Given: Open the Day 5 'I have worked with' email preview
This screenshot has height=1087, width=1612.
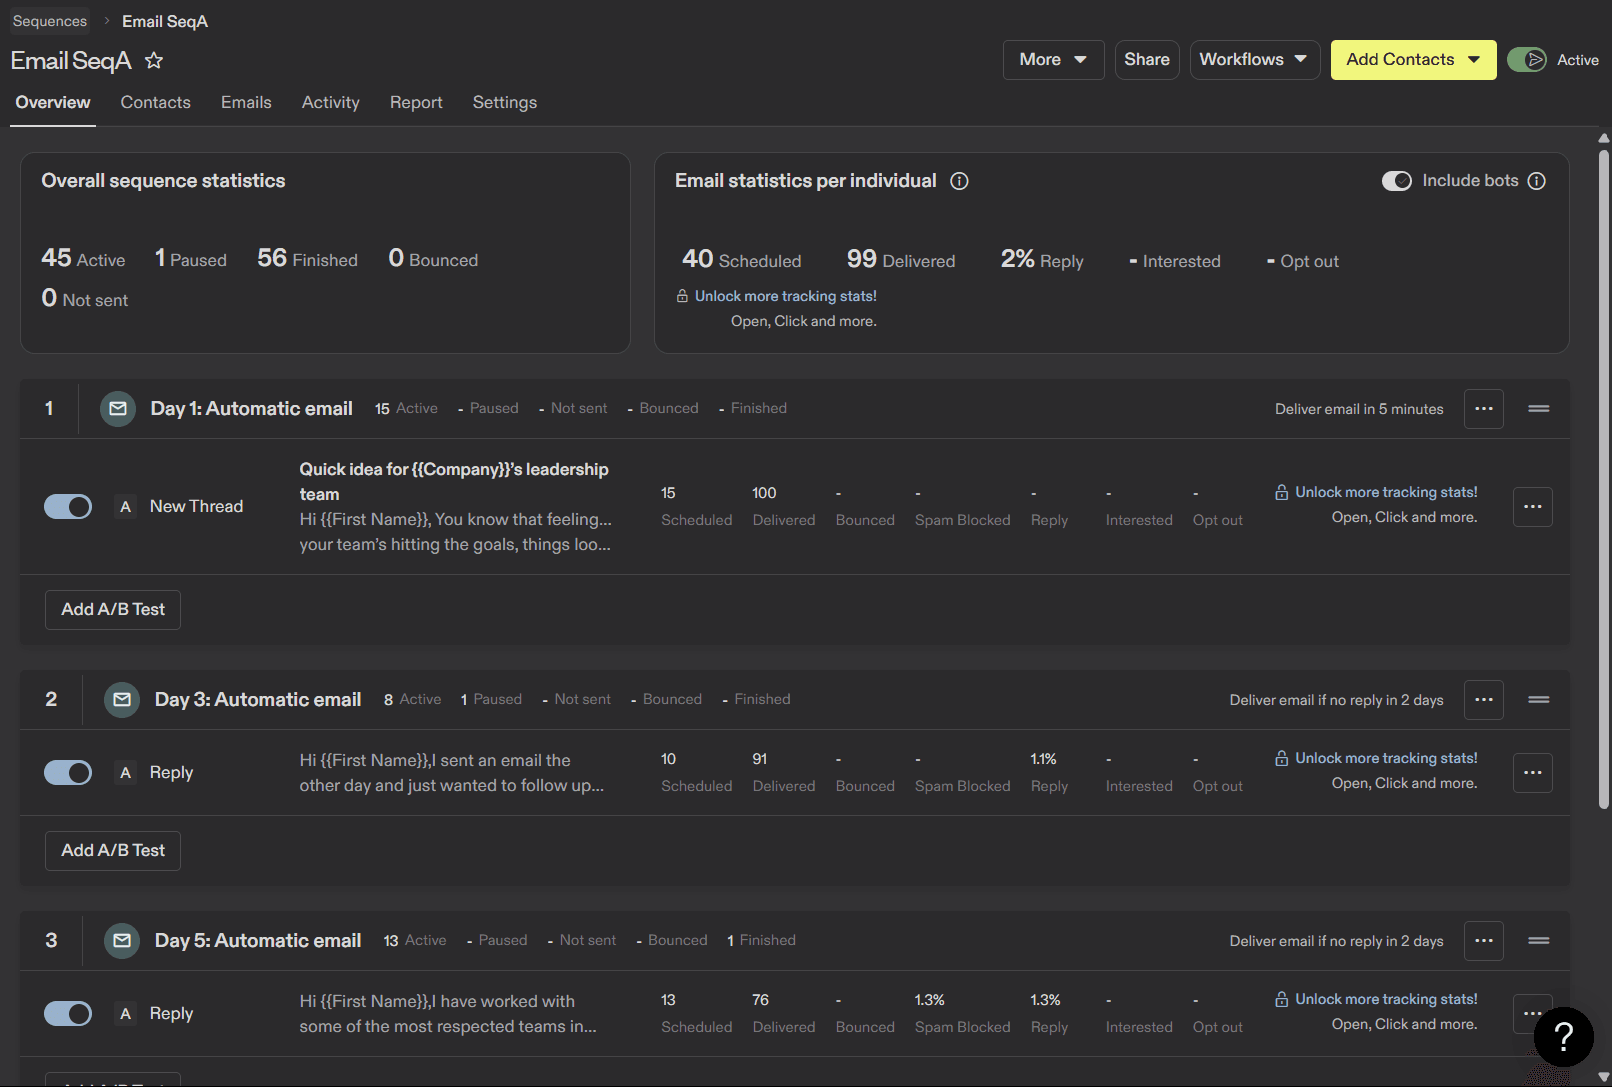Looking at the screenshot, I should coord(448,1014).
